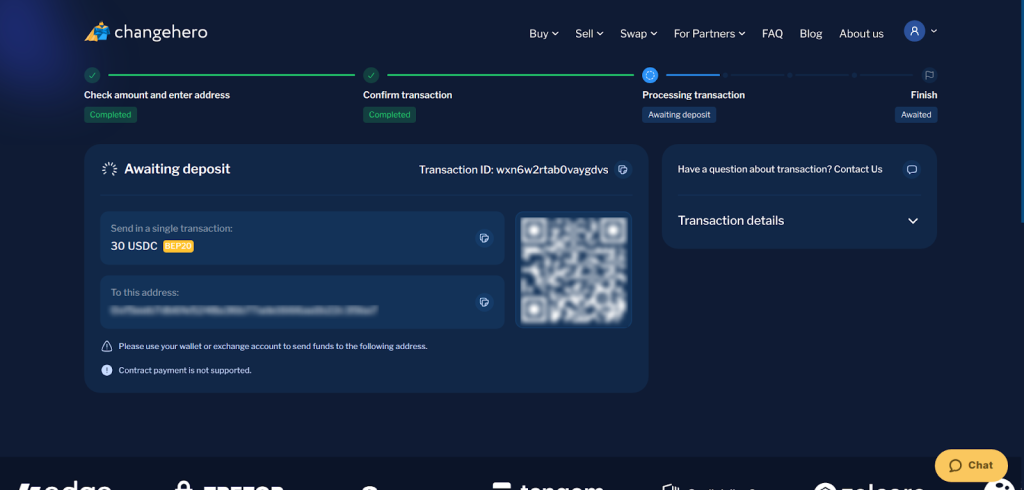Click the Processing transaction step icon
This screenshot has height=490, width=1024.
[x=650, y=75]
